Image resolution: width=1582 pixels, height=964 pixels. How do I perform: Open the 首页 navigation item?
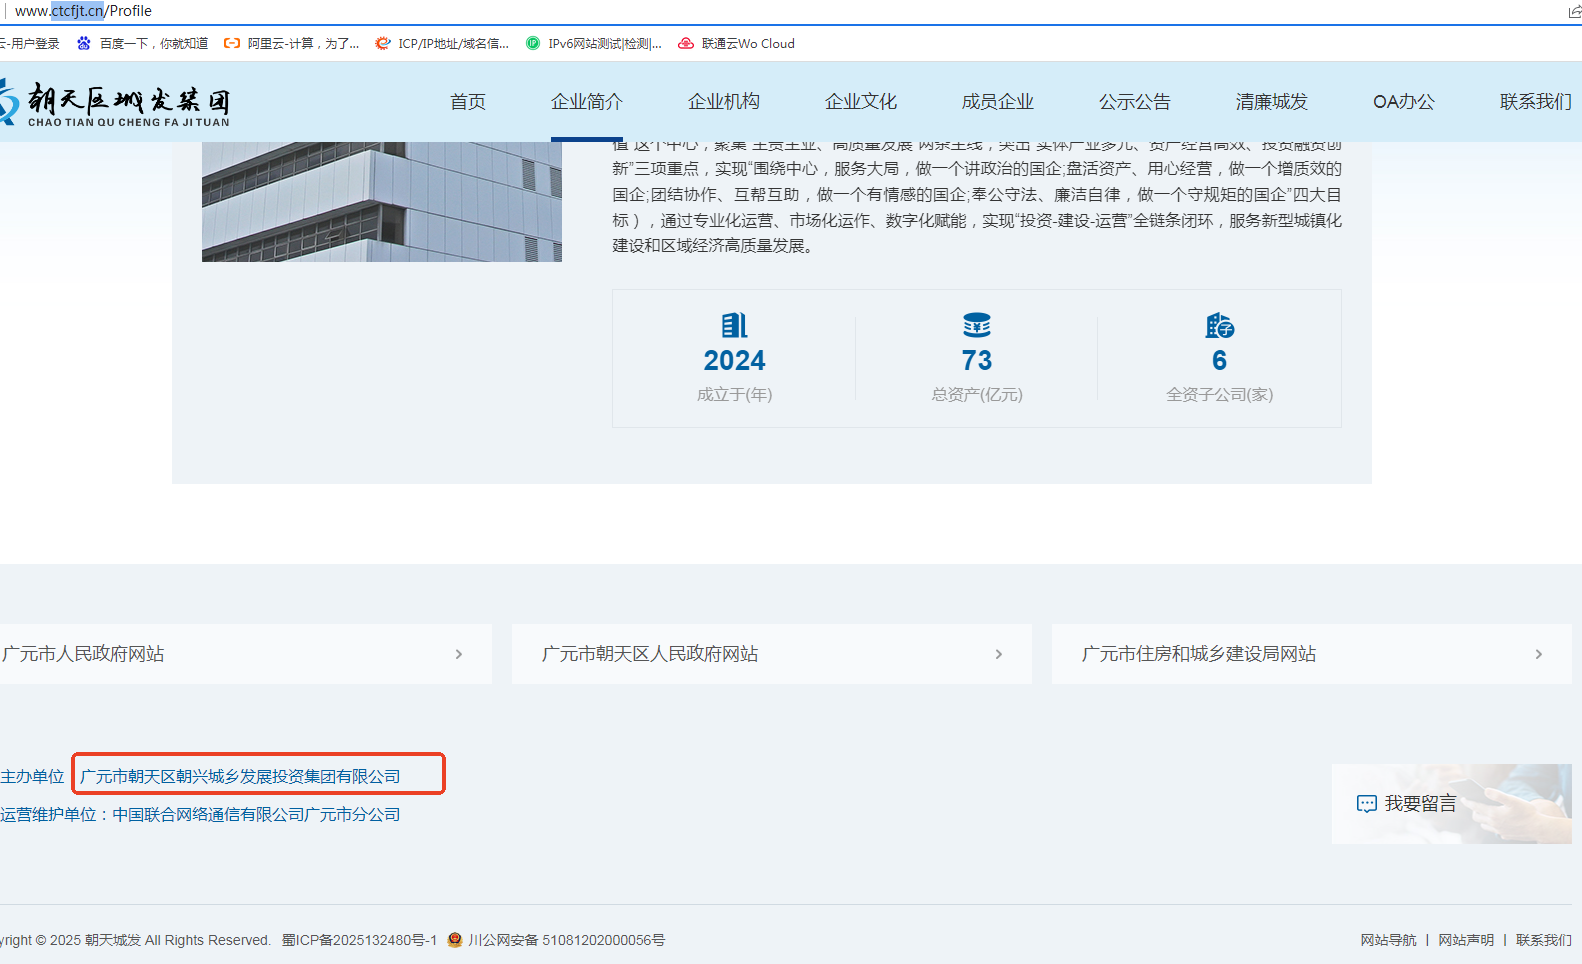point(468,102)
